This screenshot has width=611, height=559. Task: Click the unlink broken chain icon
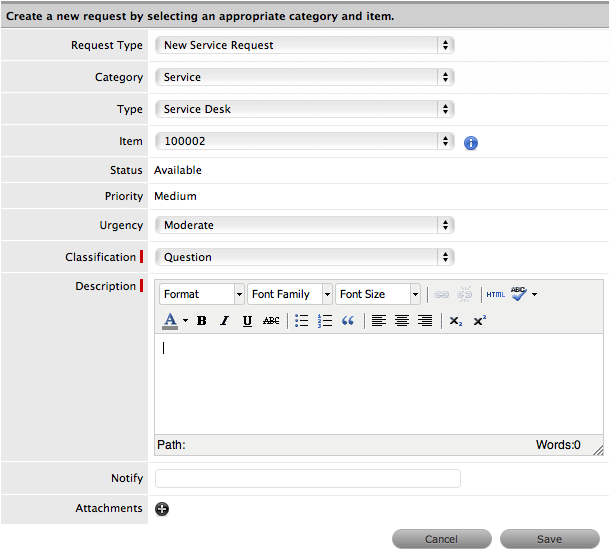click(x=464, y=294)
